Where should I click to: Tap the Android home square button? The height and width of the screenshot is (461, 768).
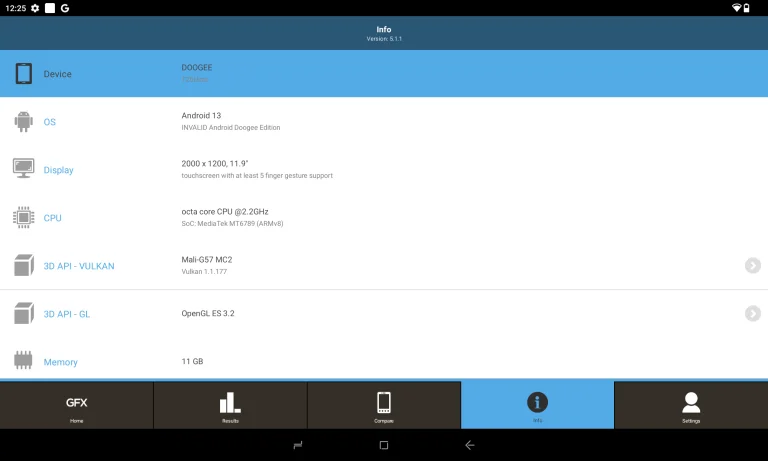384,445
